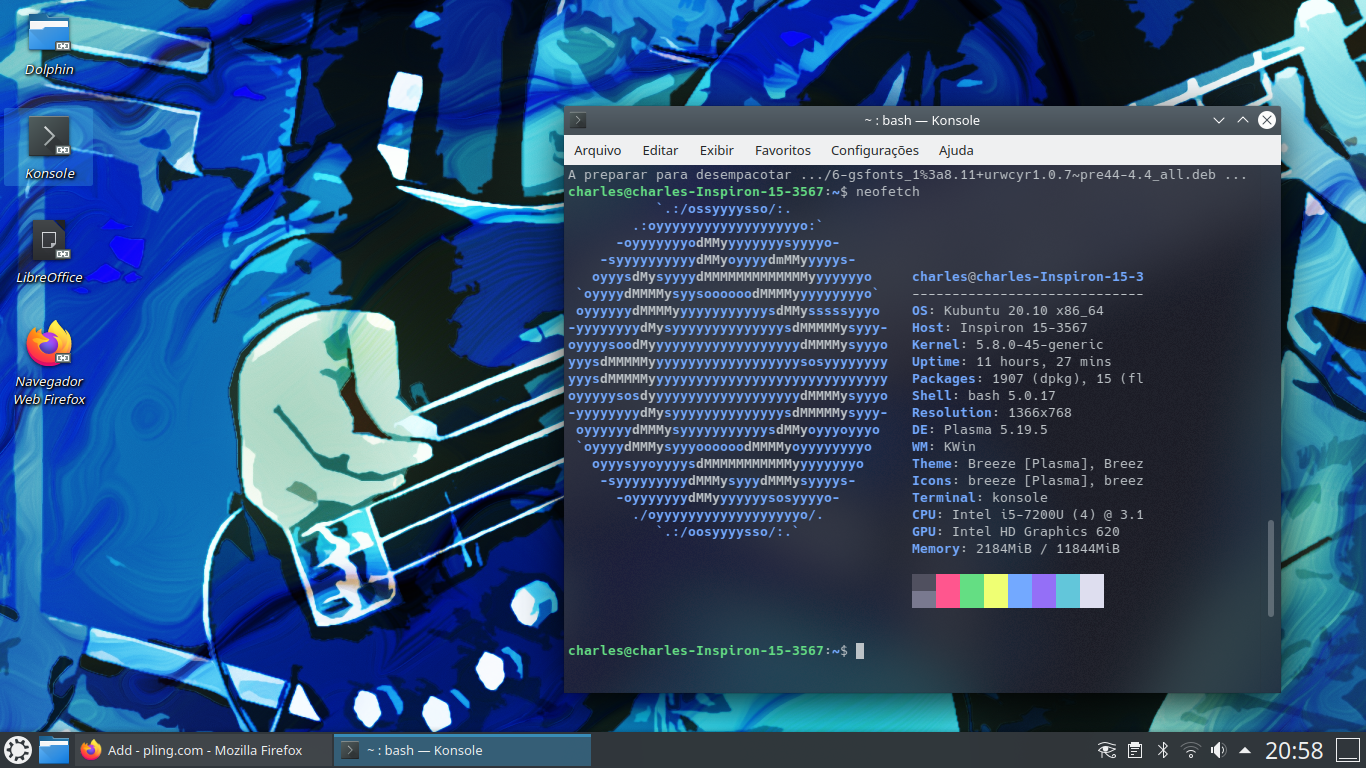Click the typed 'neofetch' command text
1366x768 pixels.
[888, 192]
